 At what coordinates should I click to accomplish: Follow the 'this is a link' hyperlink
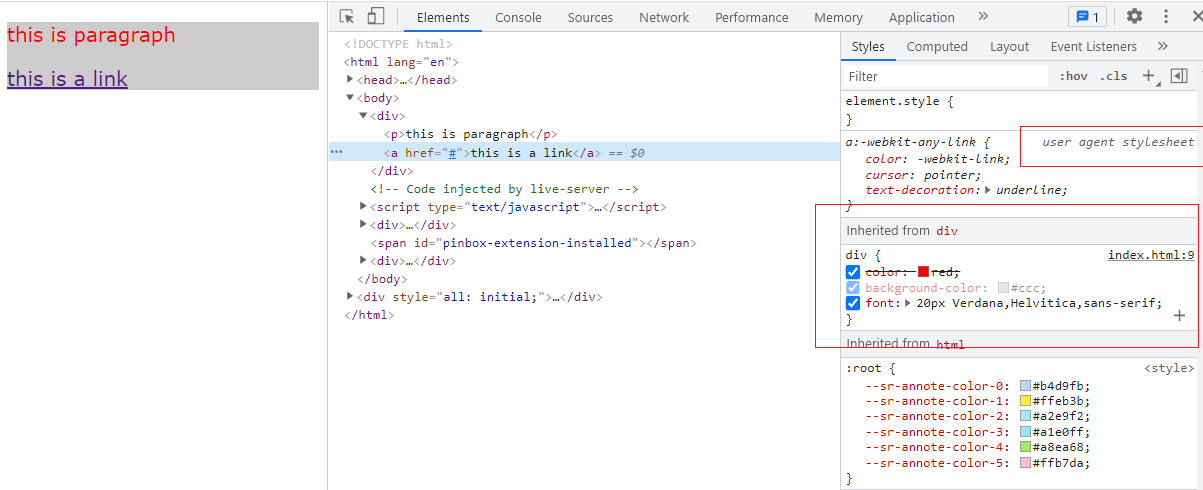pos(67,79)
